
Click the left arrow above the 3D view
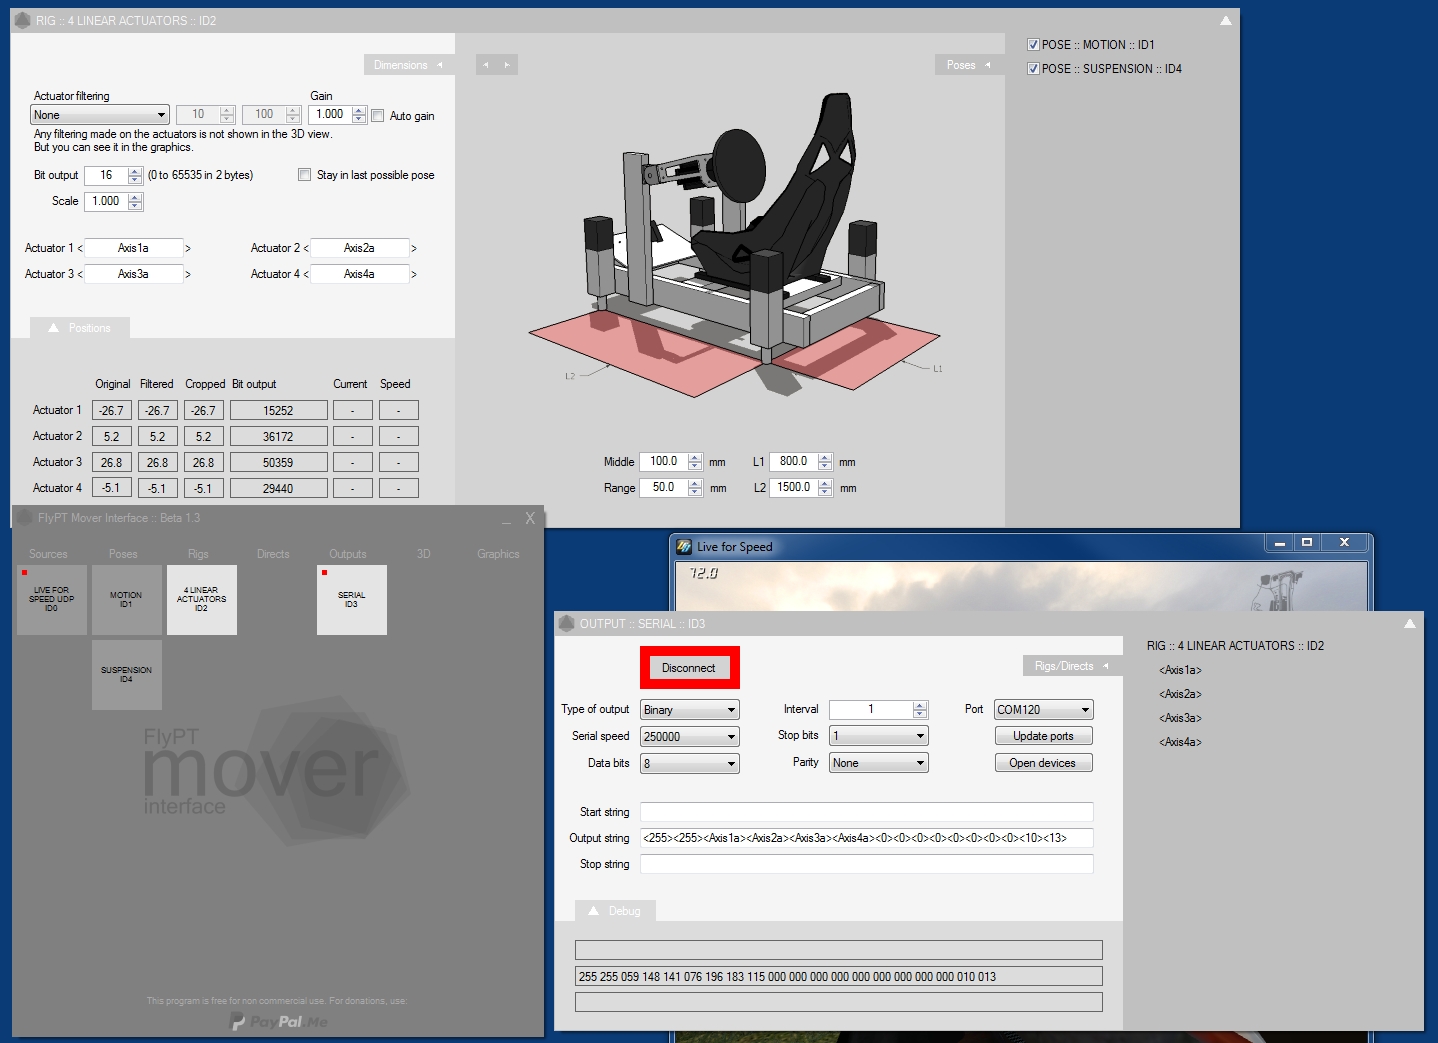[486, 65]
